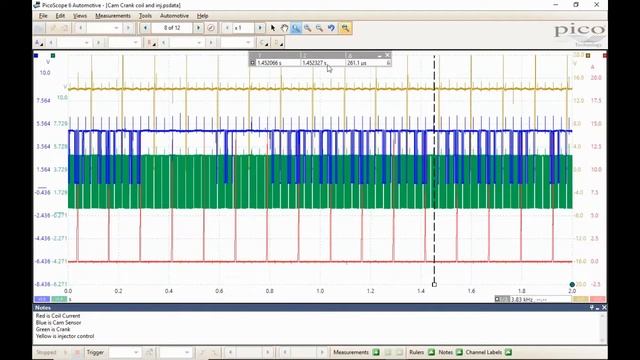This screenshot has height=360, width=640.
Task: Open the Help menu
Action: [202, 16]
